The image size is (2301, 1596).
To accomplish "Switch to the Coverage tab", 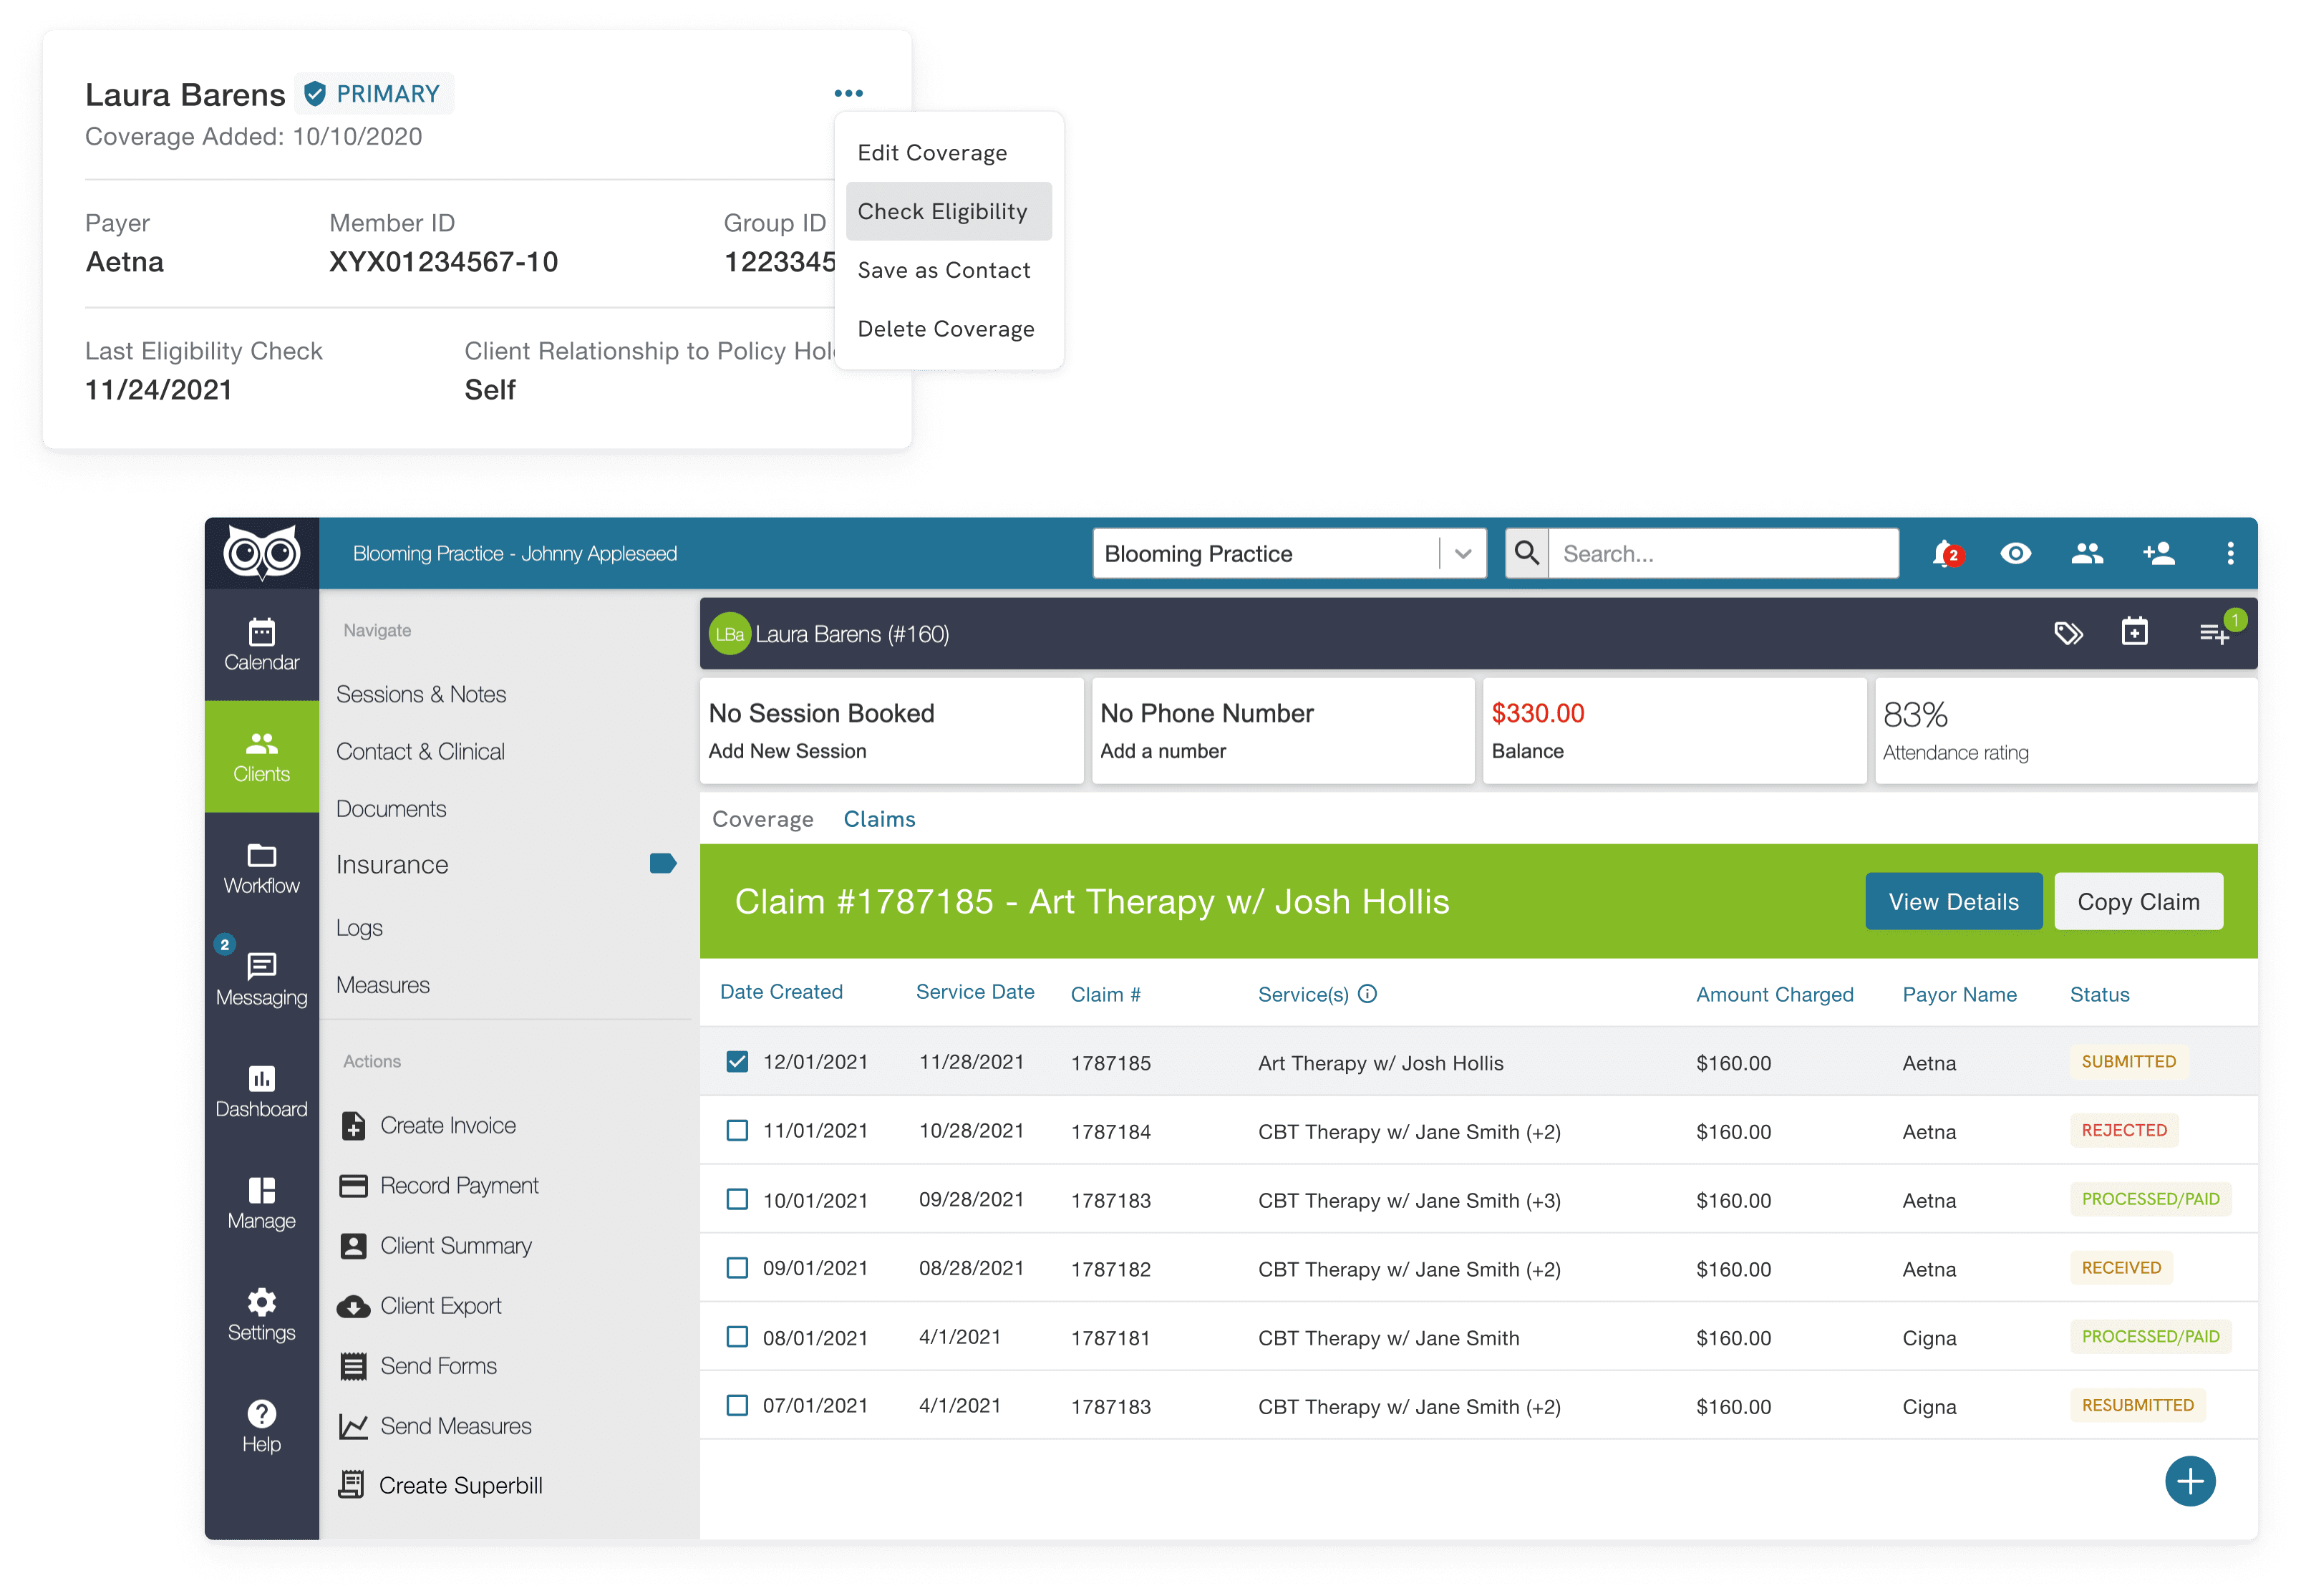I will [762, 819].
